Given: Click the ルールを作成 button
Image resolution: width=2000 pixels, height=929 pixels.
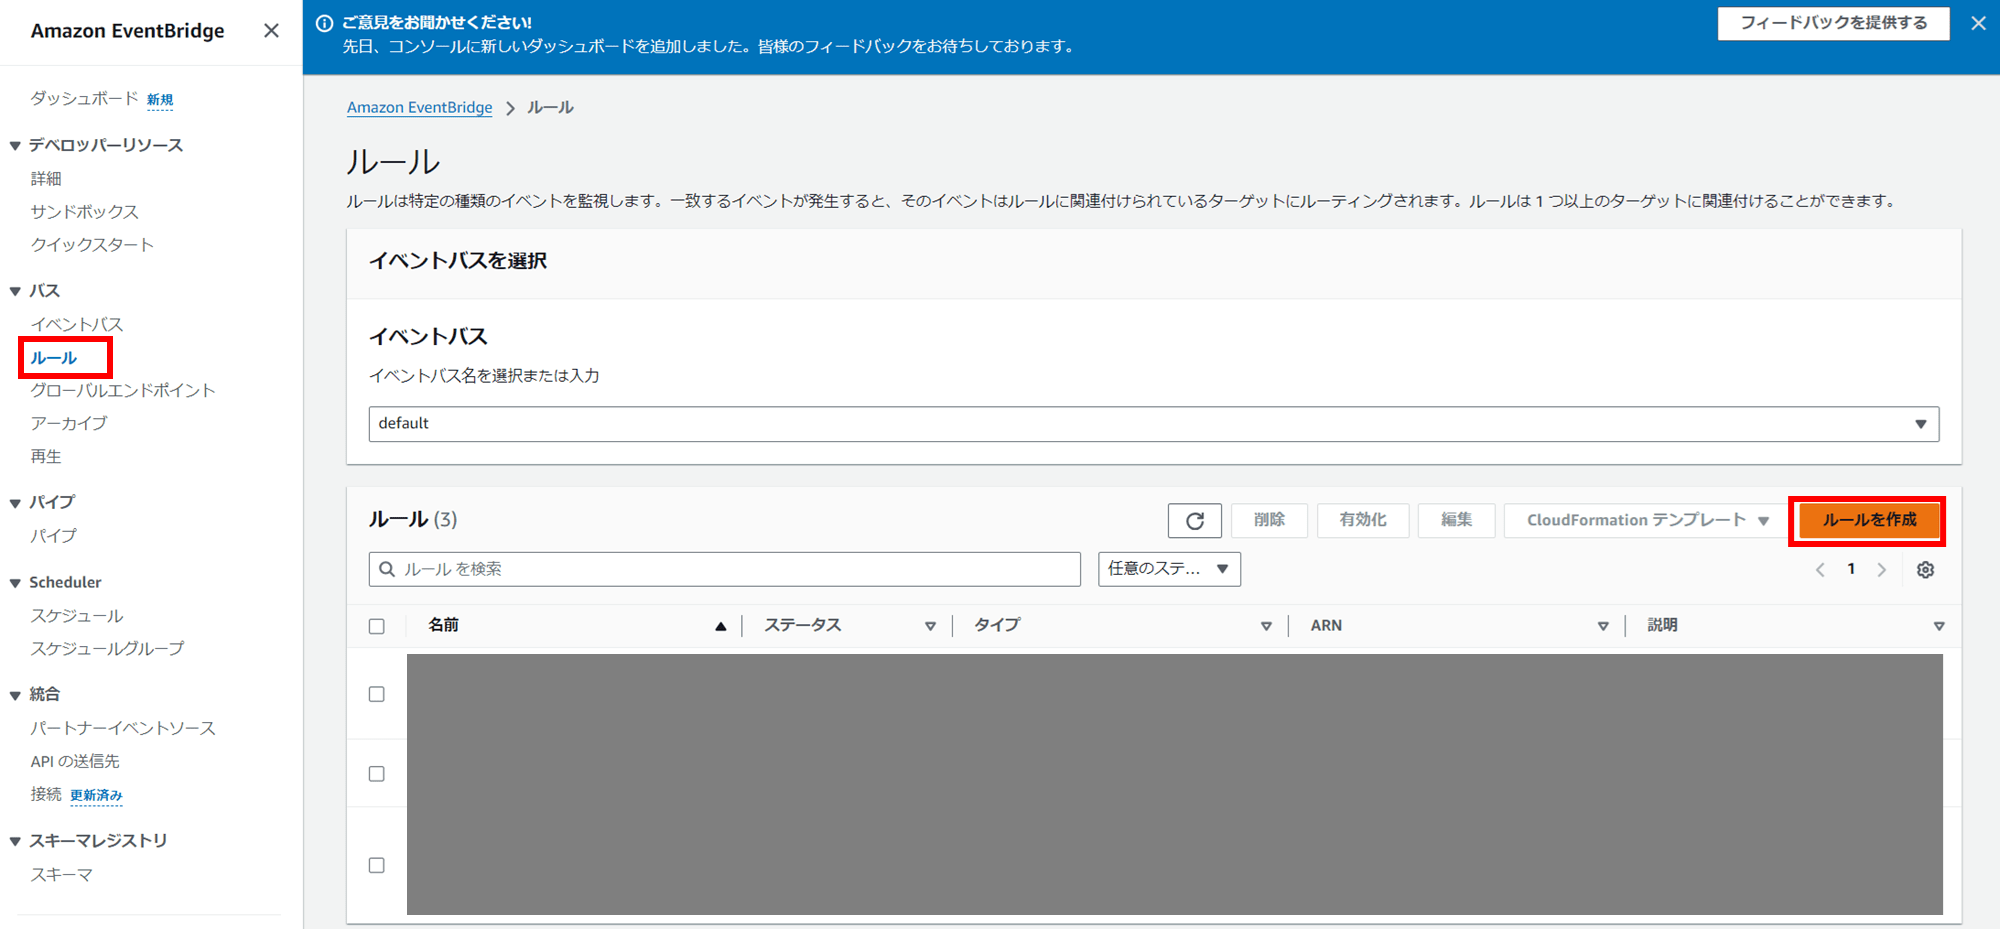Looking at the screenshot, I should pos(1869,520).
